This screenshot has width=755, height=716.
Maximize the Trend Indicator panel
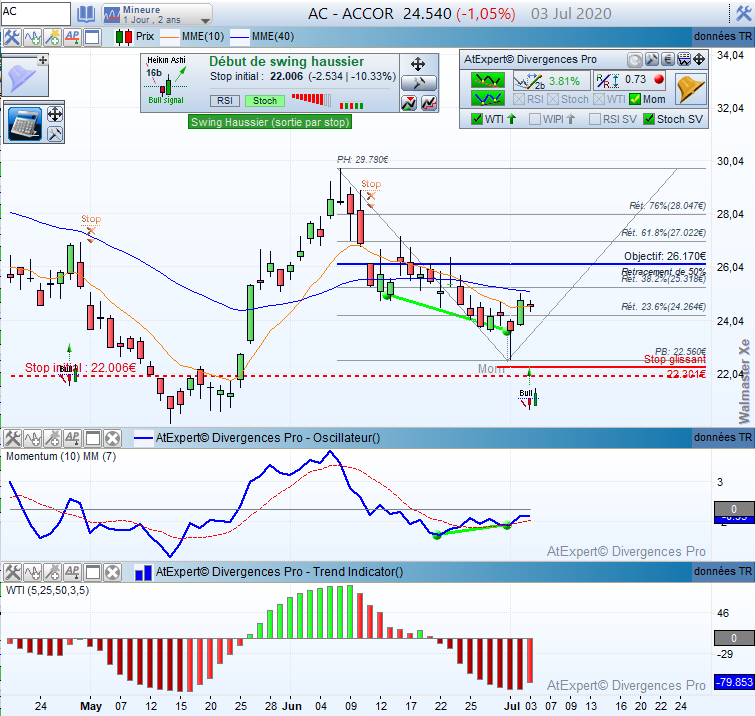(92, 573)
